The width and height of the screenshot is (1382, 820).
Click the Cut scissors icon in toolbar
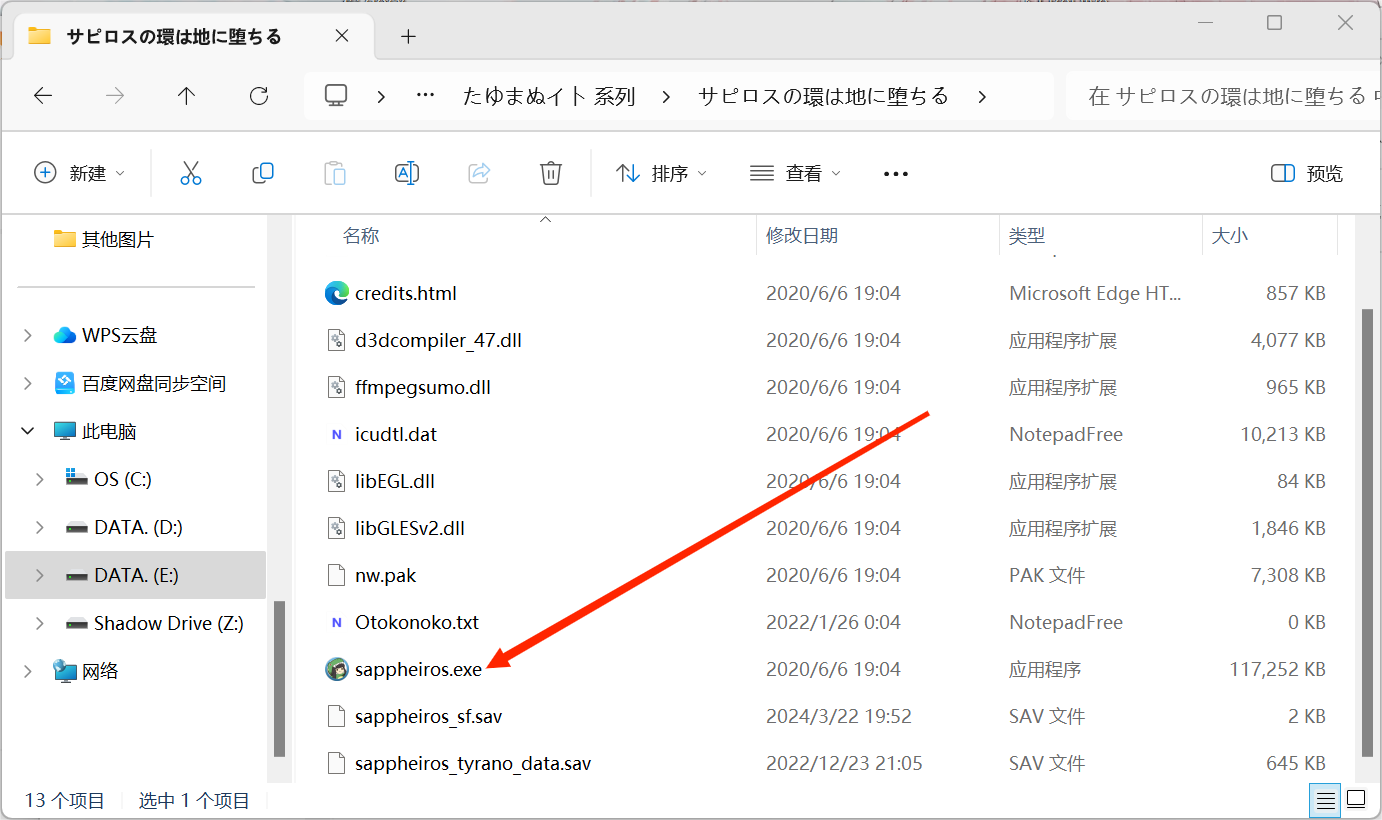[191, 173]
